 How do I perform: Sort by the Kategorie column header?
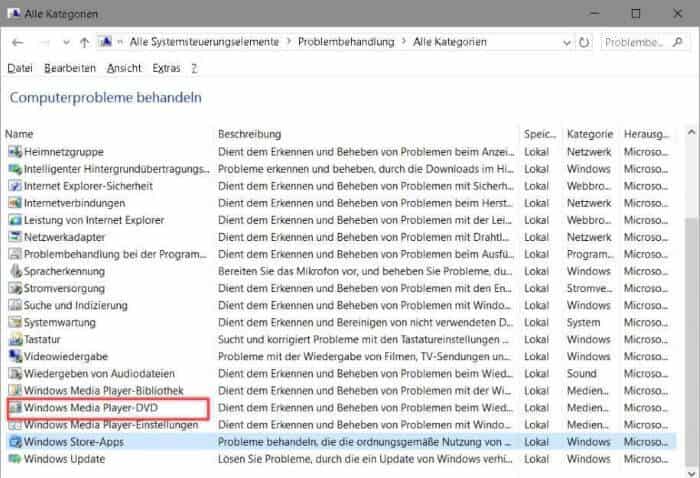coord(590,134)
